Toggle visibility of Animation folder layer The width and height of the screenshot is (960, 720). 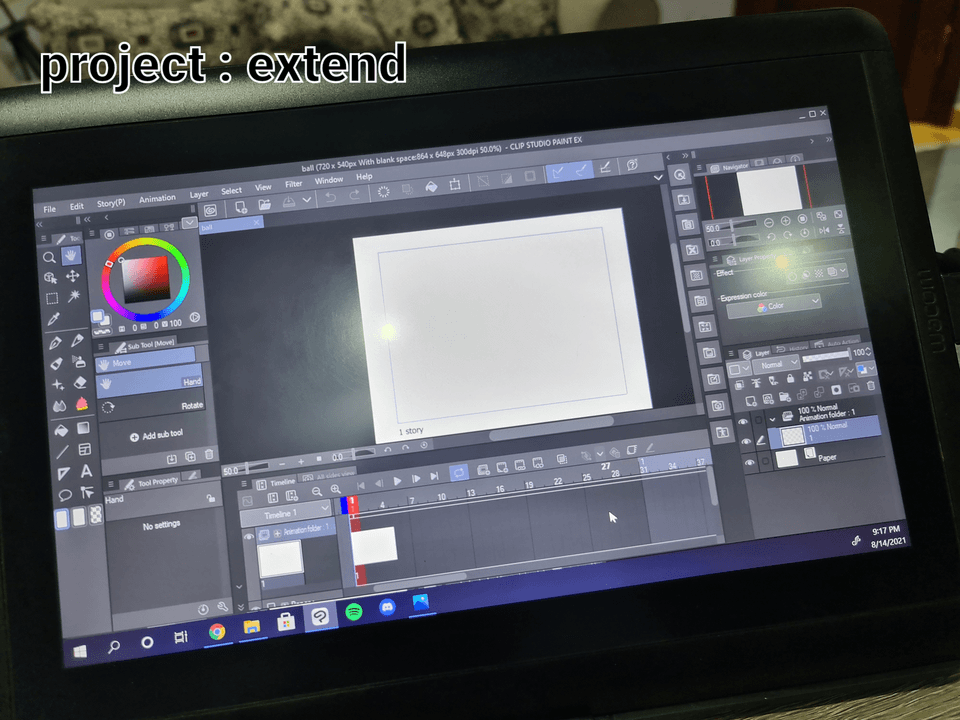pos(744,422)
